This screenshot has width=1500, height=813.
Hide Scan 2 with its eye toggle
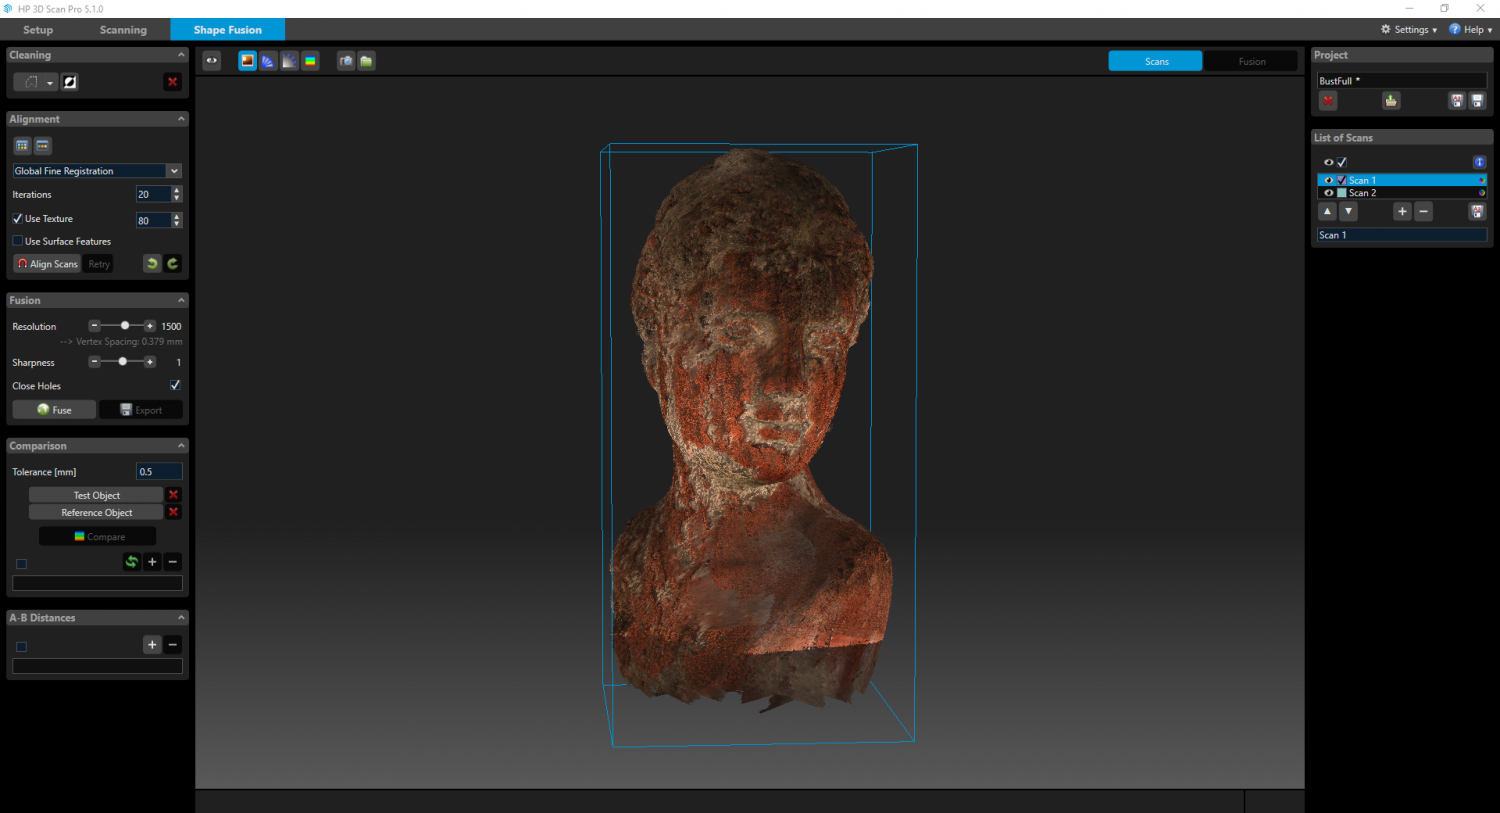coord(1329,192)
